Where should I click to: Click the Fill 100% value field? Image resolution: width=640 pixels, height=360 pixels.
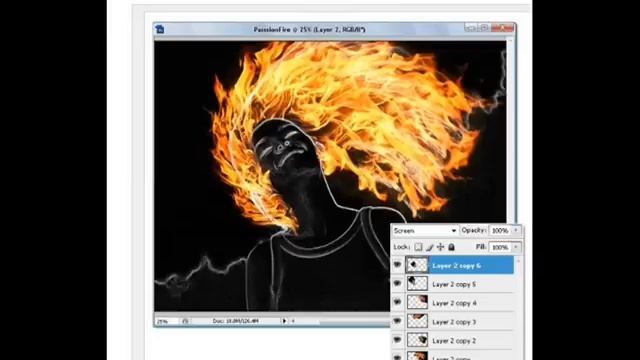pyautogui.click(x=500, y=247)
